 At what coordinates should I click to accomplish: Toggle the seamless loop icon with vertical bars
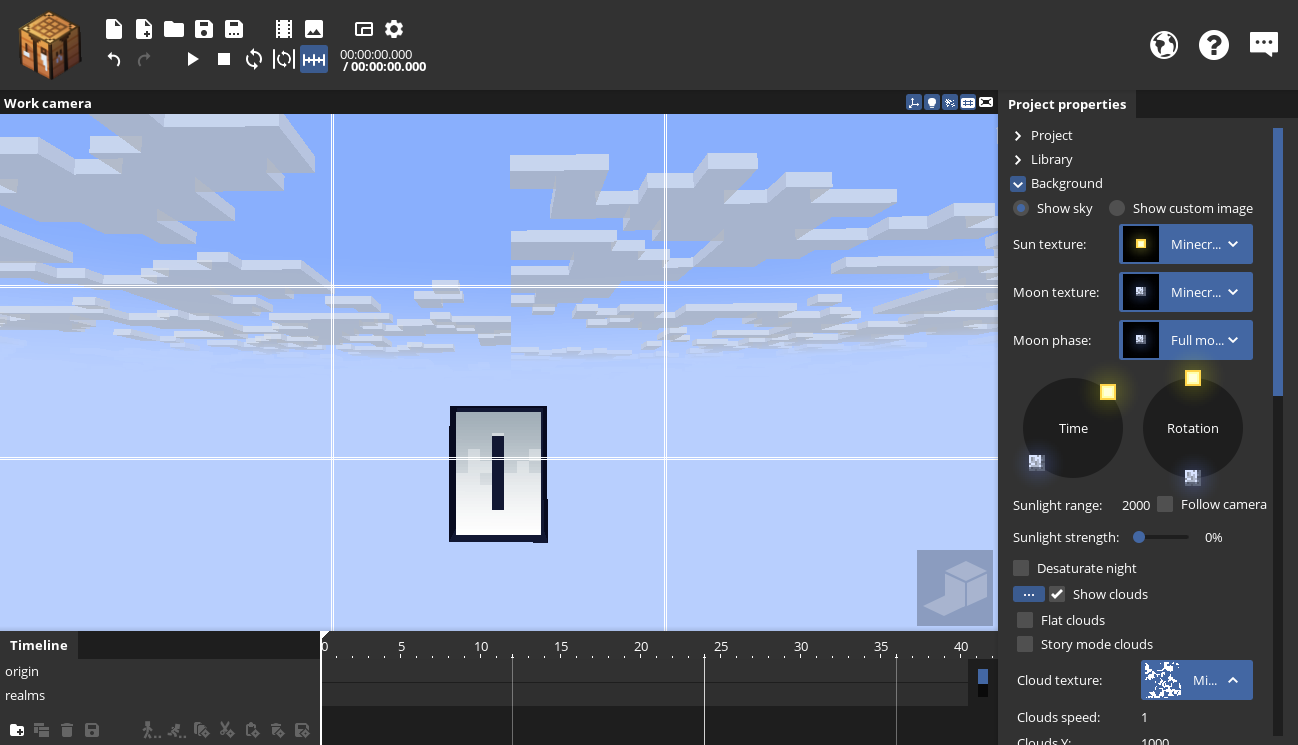(x=284, y=59)
